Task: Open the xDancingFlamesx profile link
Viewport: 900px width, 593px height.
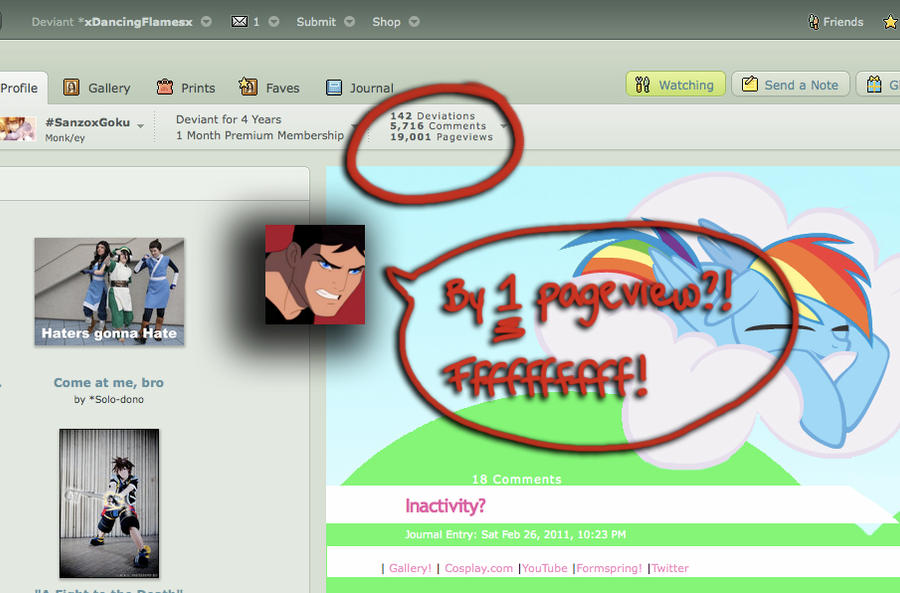Action: point(138,22)
